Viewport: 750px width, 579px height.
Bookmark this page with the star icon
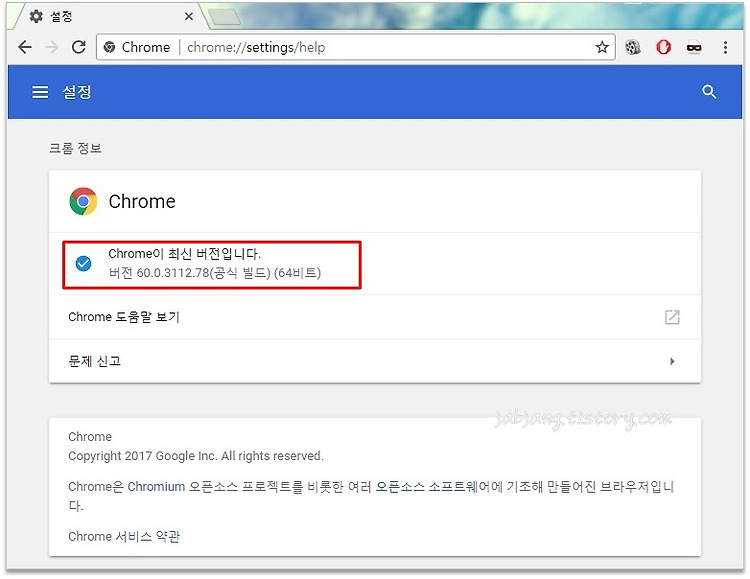point(602,47)
